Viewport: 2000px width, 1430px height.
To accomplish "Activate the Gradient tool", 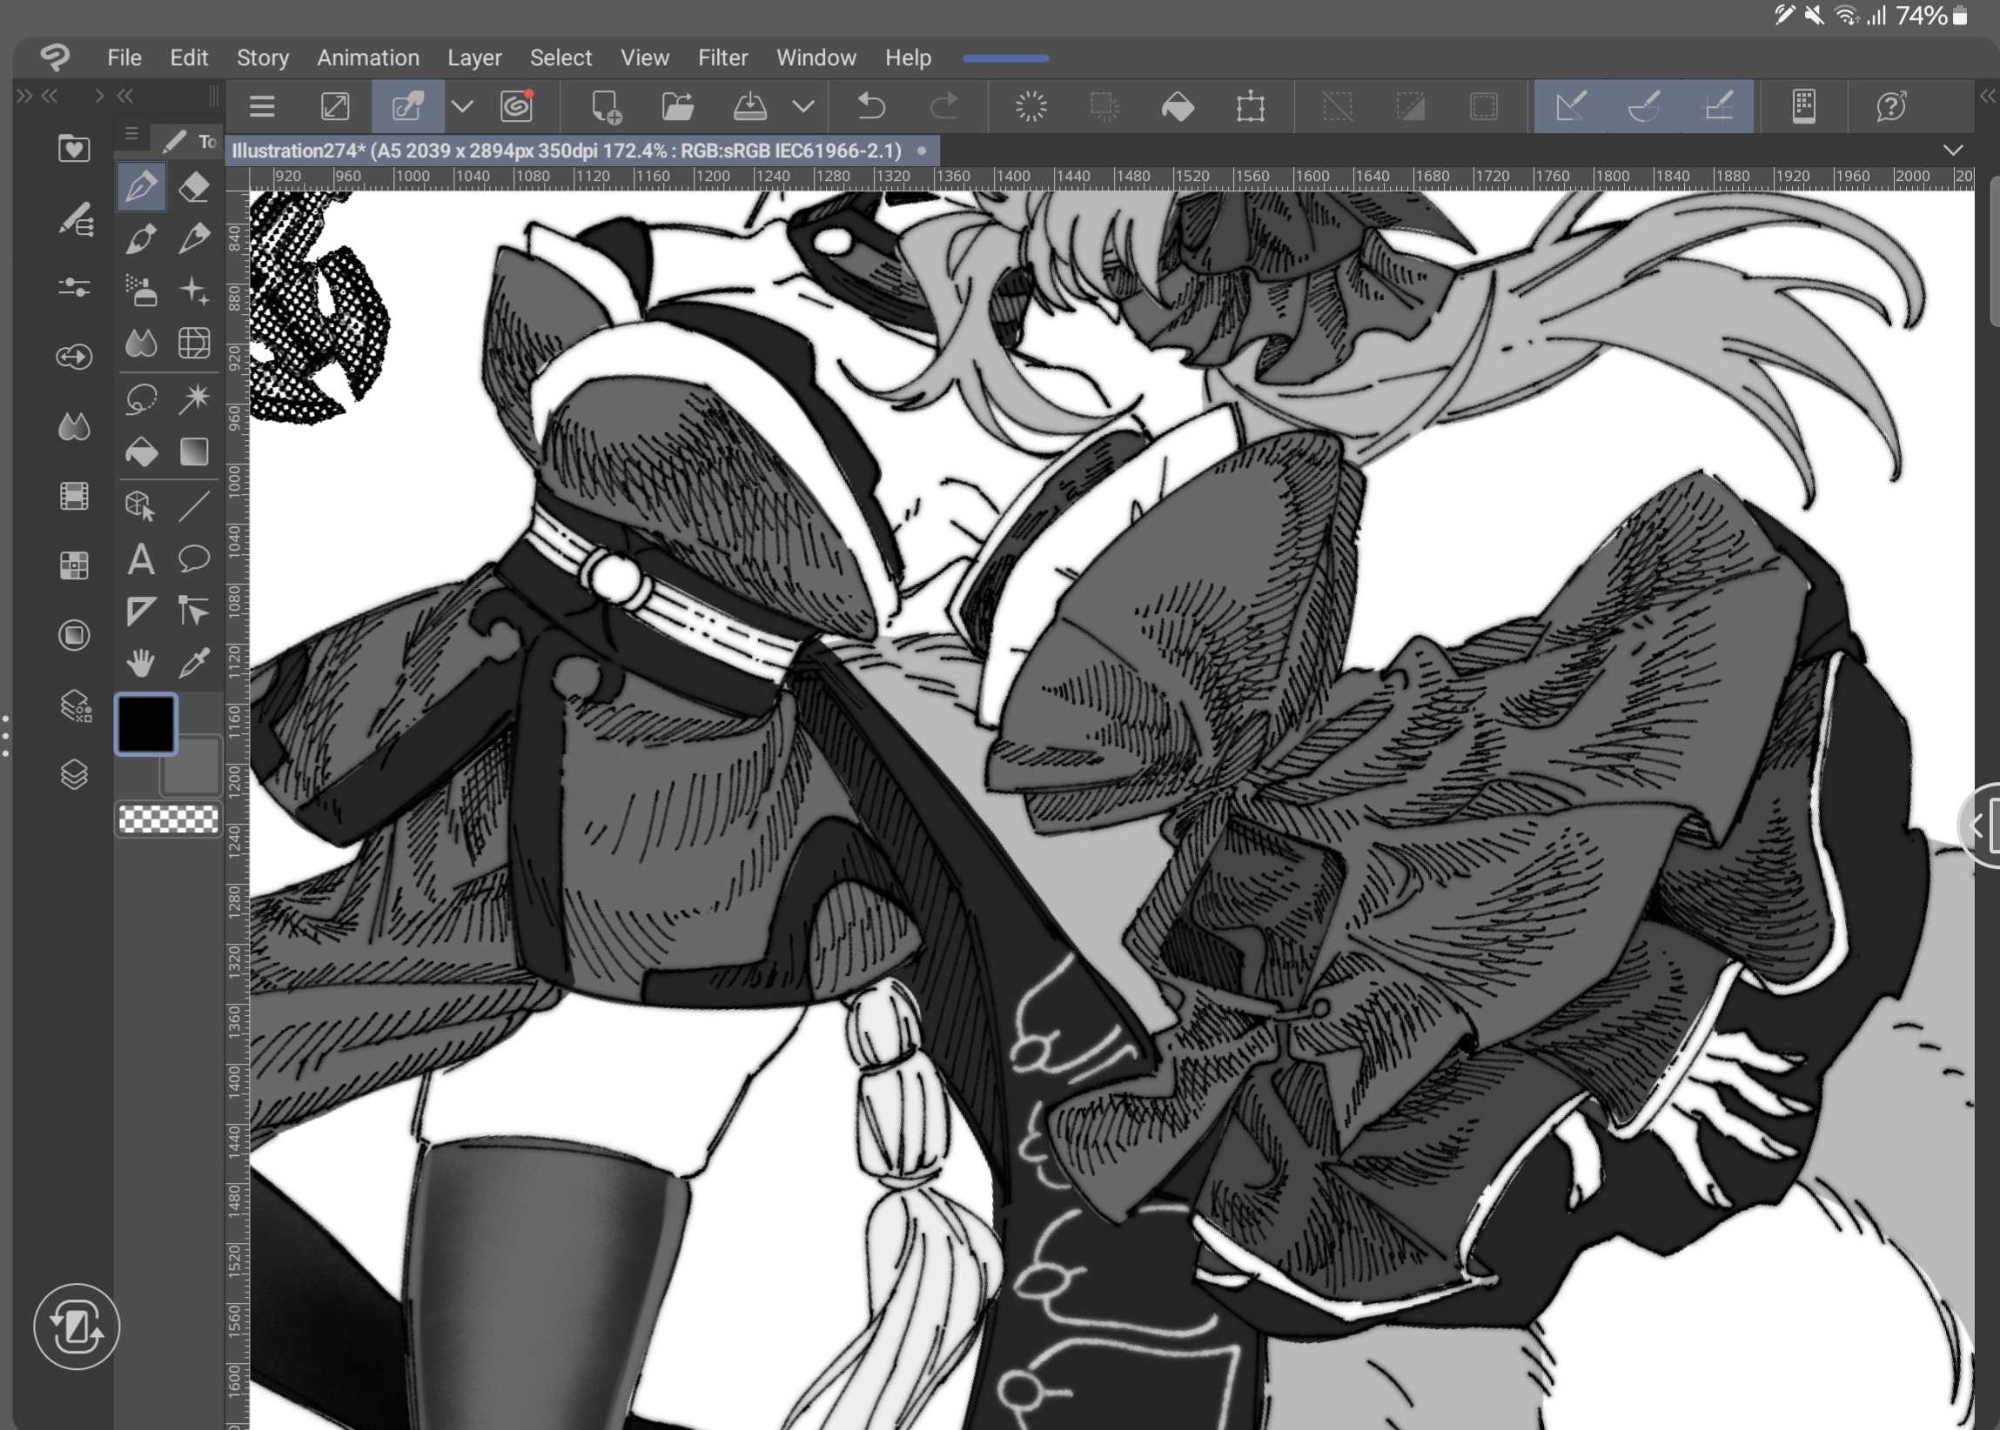I will [194, 452].
